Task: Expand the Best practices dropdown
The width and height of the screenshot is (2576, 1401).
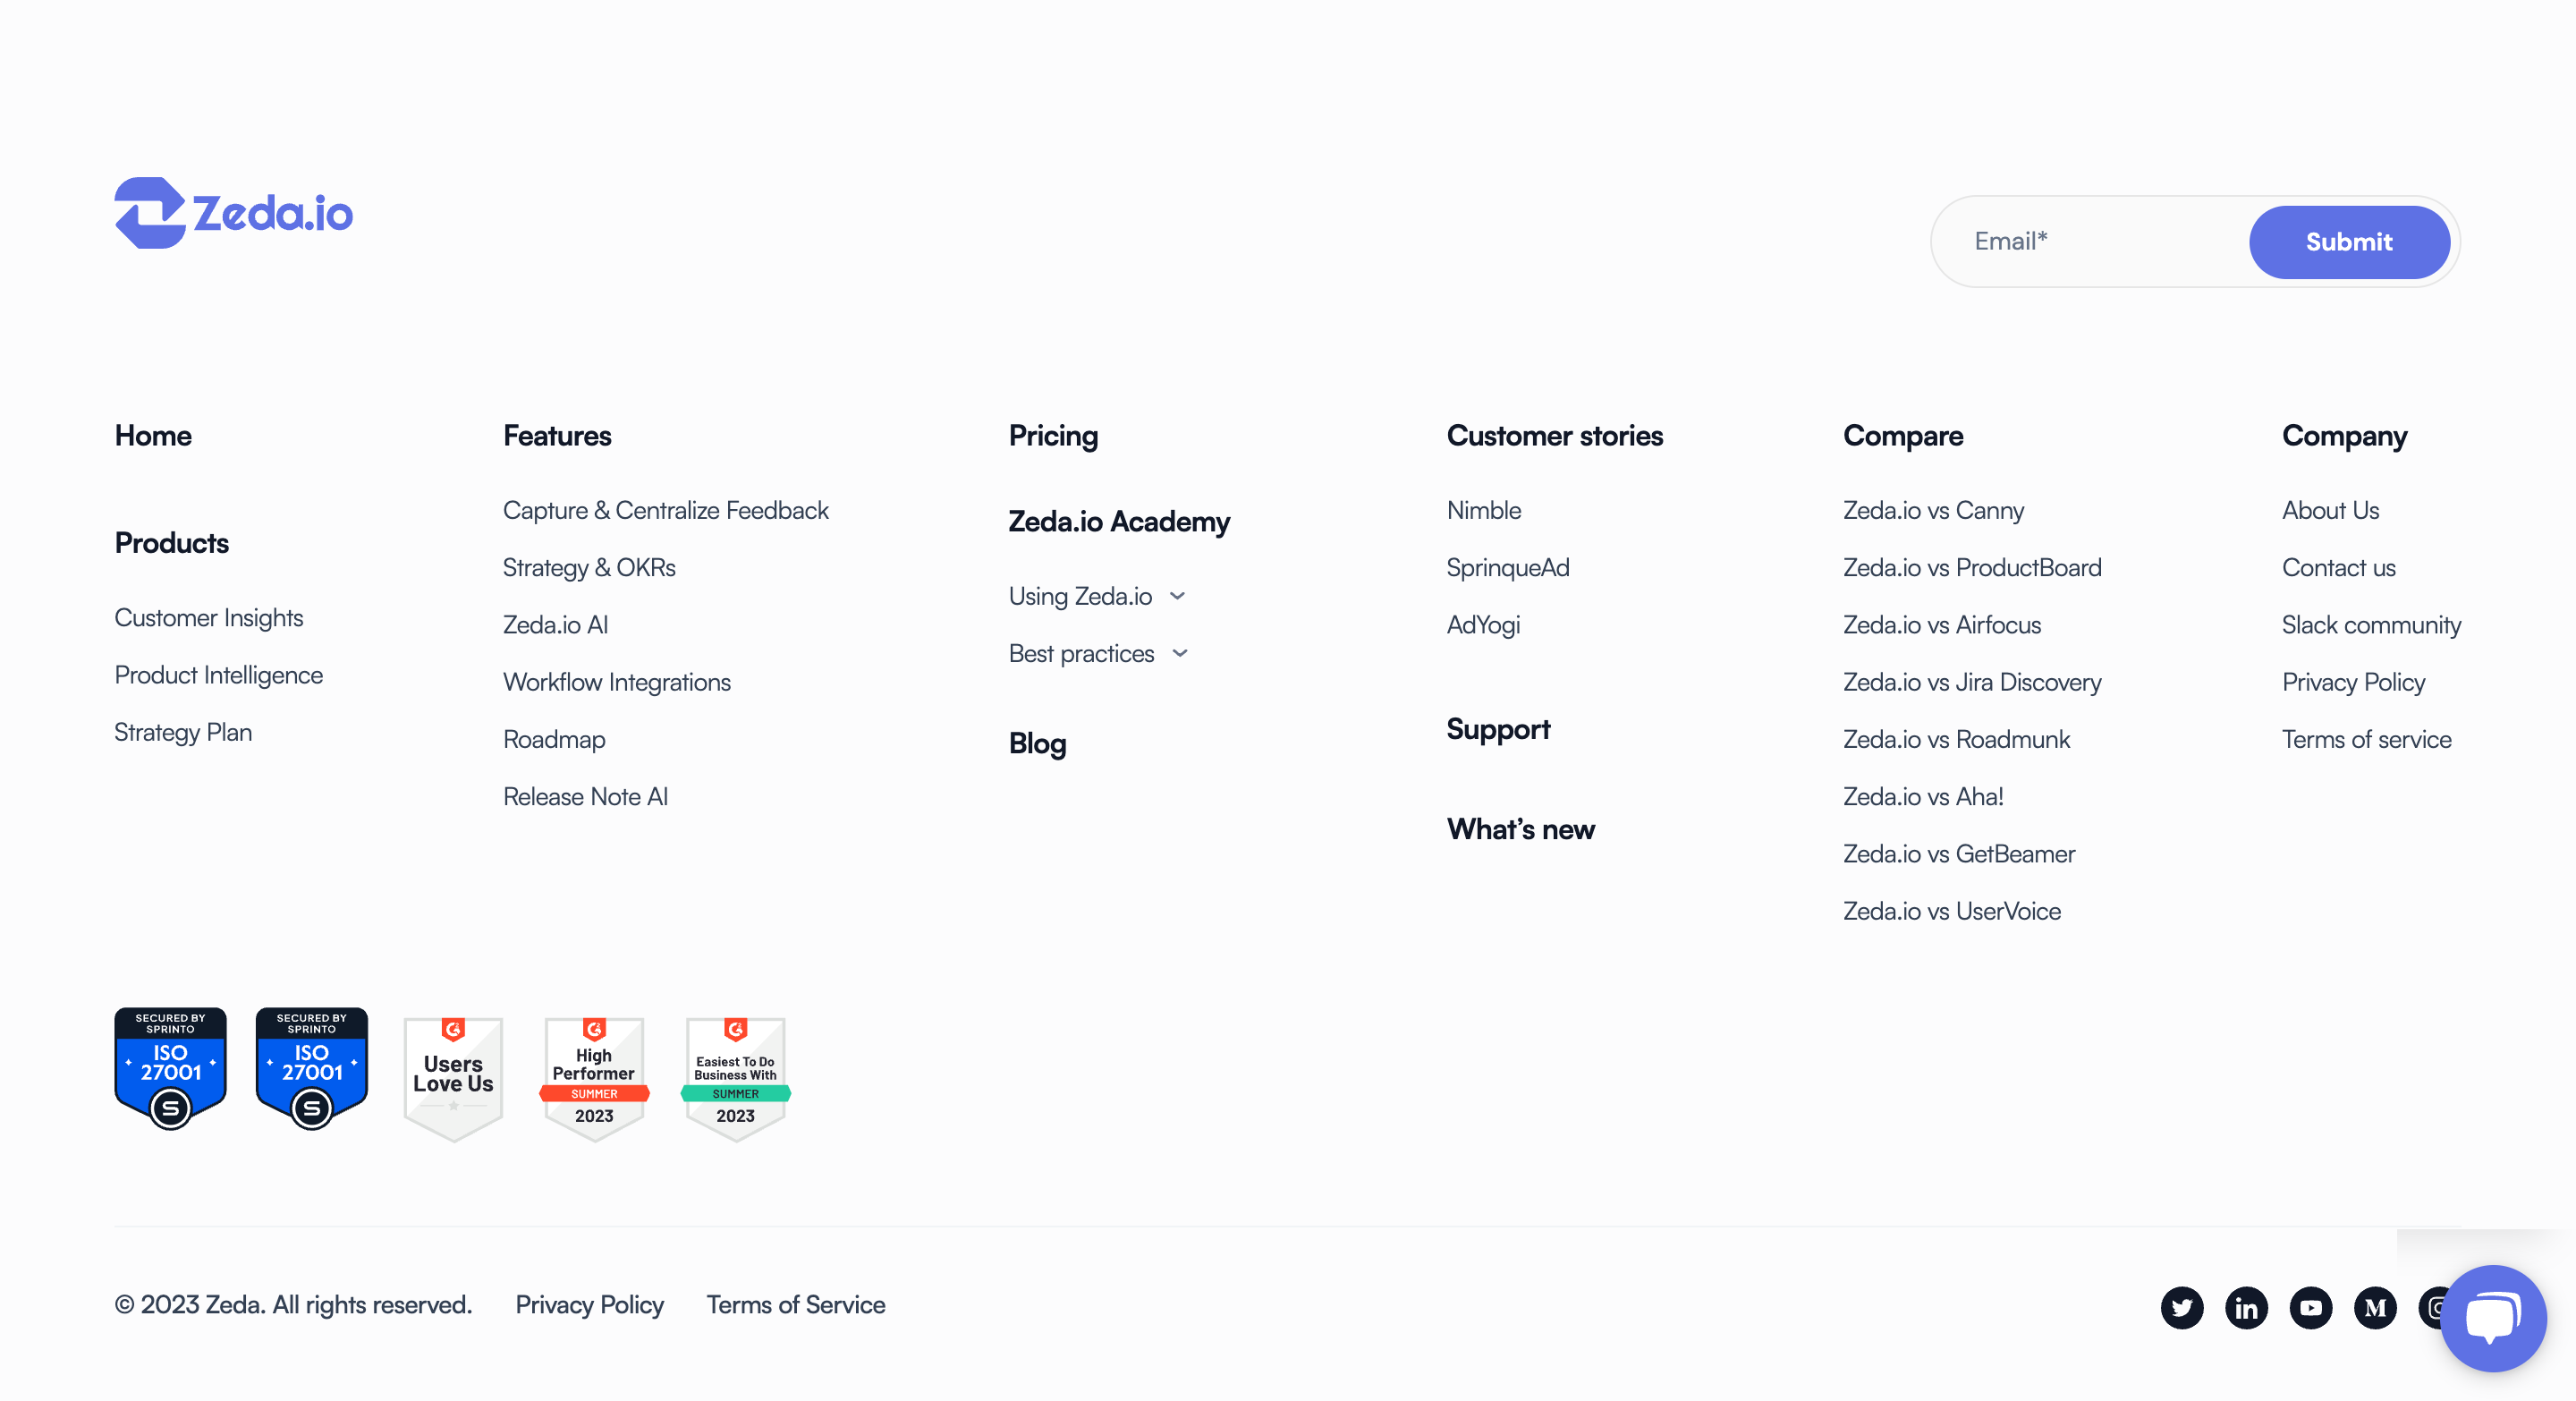Action: [1098, 653]
